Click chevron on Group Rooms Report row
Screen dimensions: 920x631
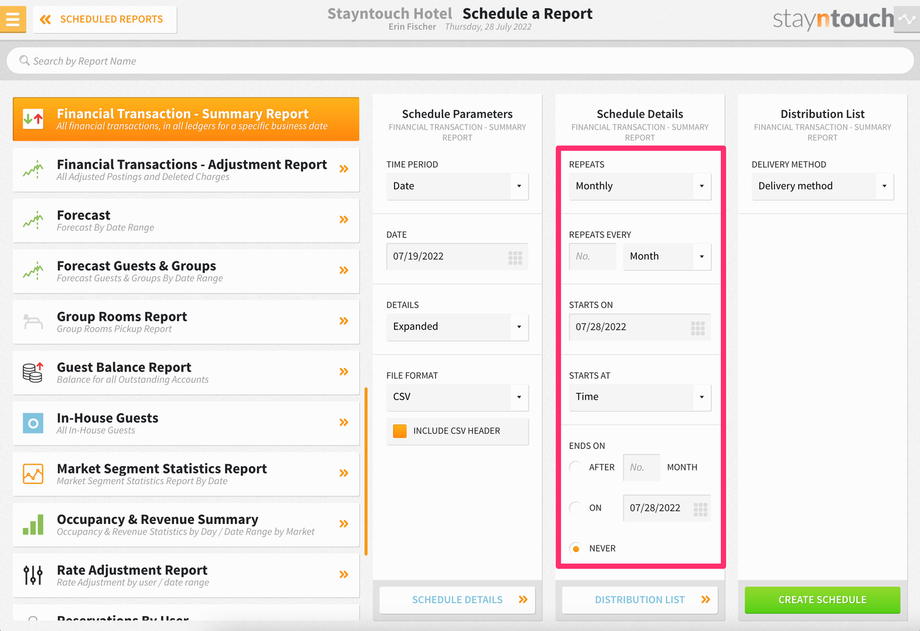click(x=344, y=321)
